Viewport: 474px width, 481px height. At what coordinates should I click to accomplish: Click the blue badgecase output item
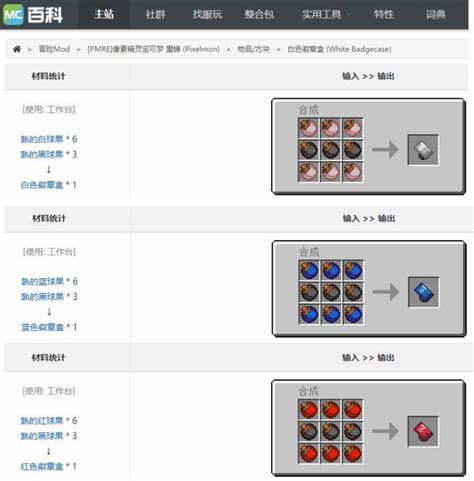[x=424, y=292]
